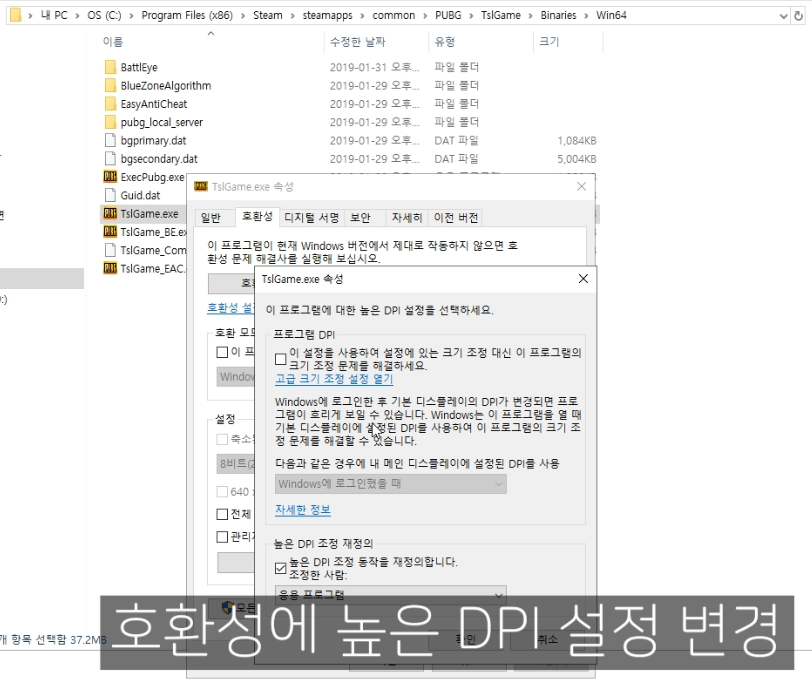Select the EasyAntiCheat folder icon
812x681 pixels.
[110, 104]
